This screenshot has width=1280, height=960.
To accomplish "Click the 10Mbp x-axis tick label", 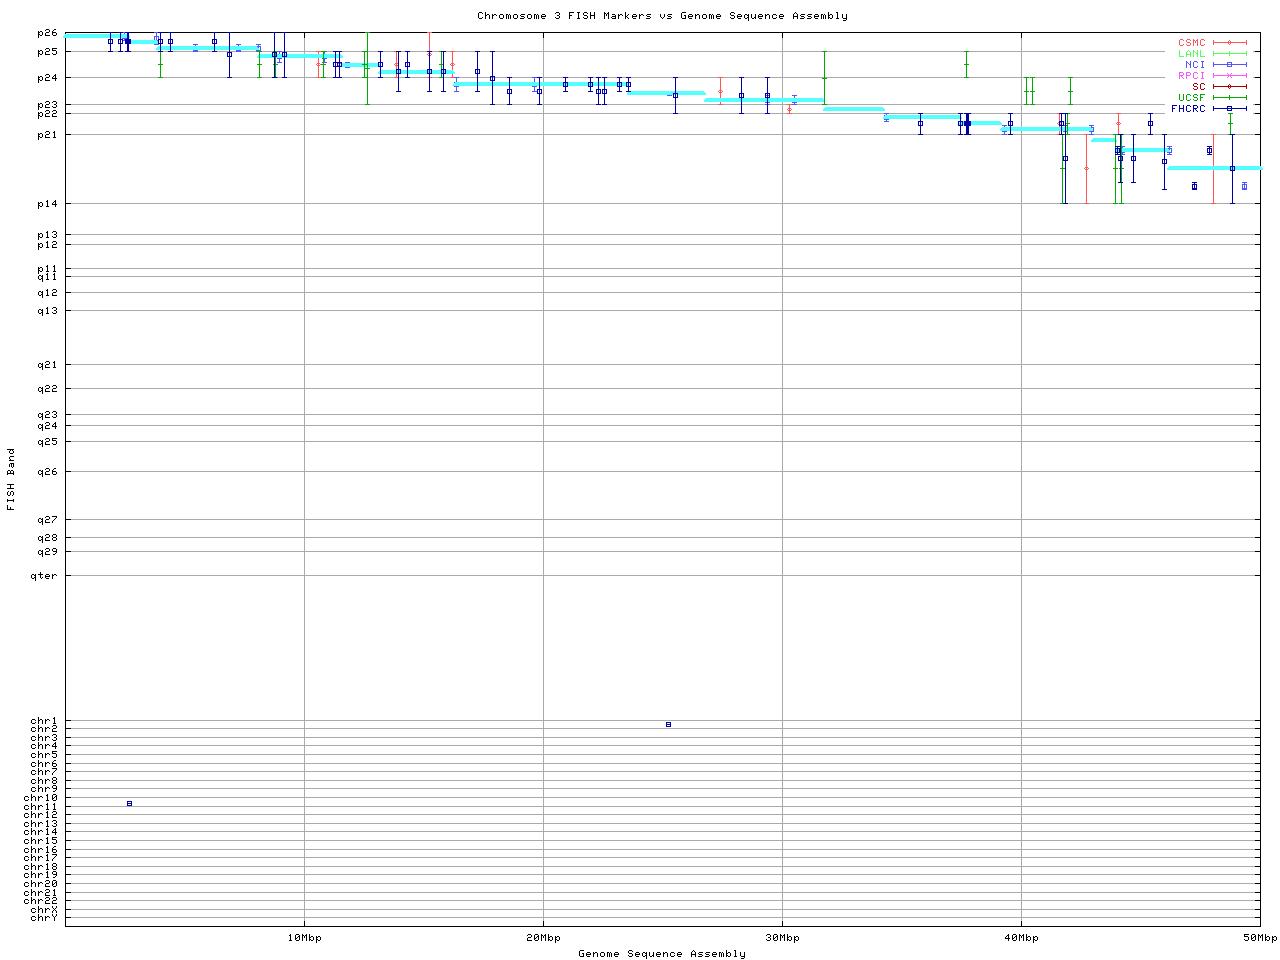I will [304, 938].
